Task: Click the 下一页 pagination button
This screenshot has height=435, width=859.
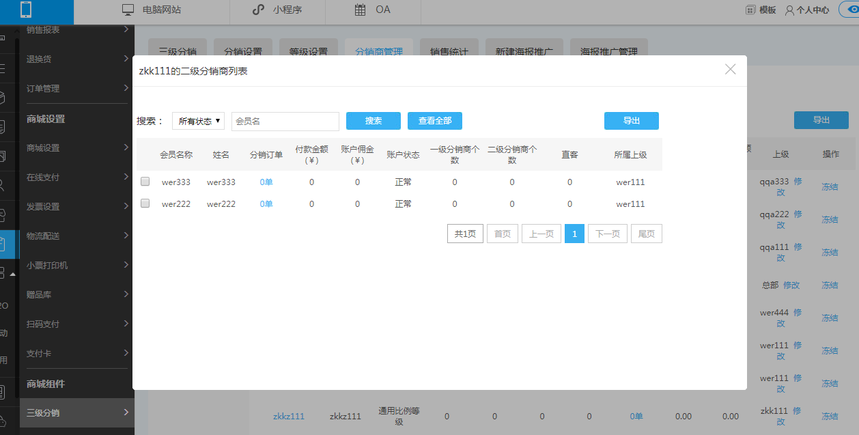Action: pyautogui.click(x=608, y=234)
